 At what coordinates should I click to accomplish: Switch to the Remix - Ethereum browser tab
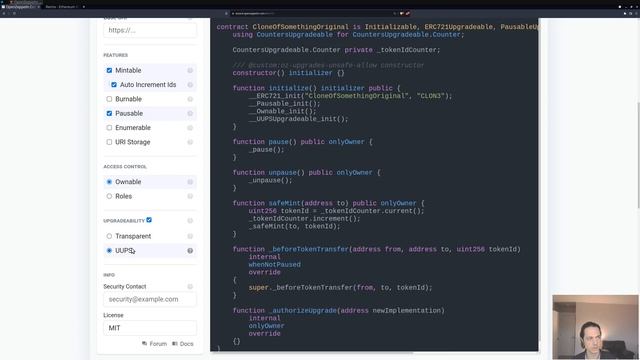point(61,7)
